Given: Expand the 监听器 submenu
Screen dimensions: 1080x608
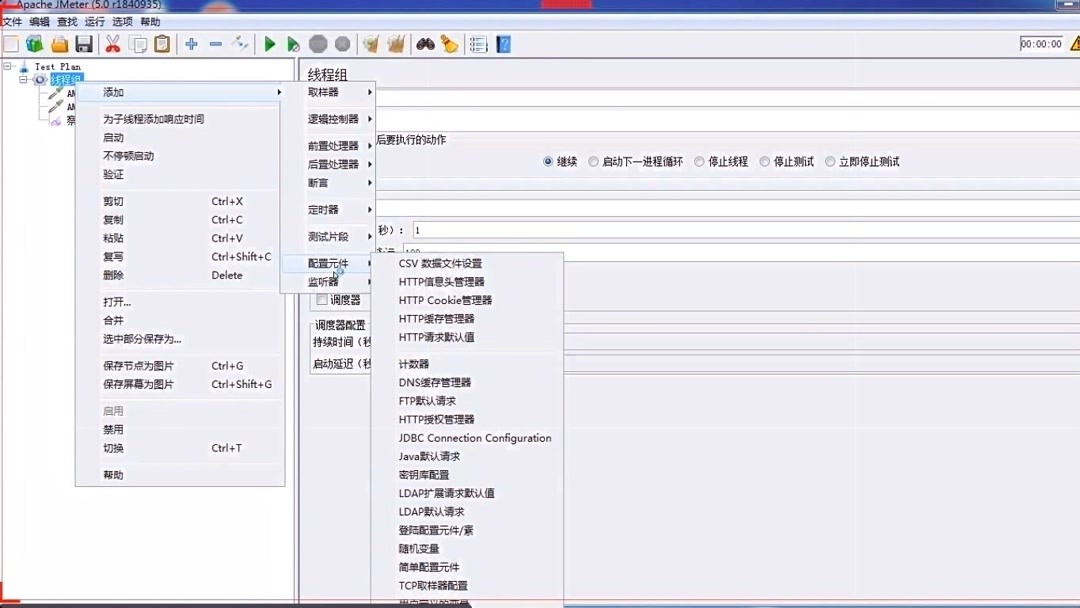Looking at the screenshot, I should coord(322,283).
